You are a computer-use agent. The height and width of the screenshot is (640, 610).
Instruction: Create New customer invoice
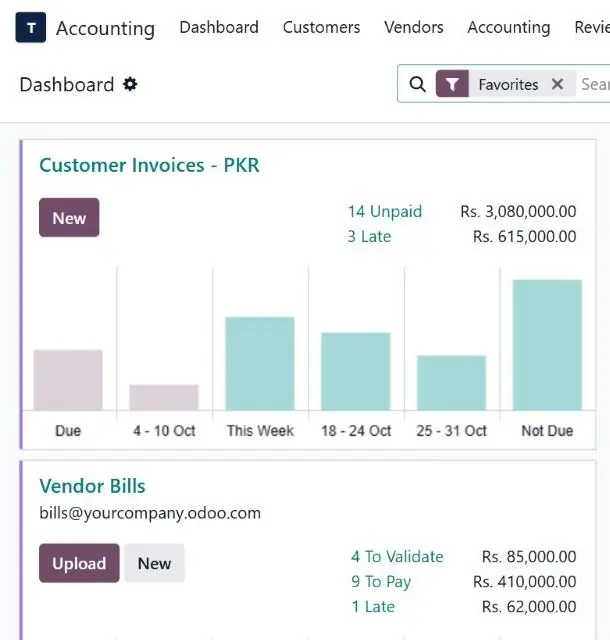69,218
